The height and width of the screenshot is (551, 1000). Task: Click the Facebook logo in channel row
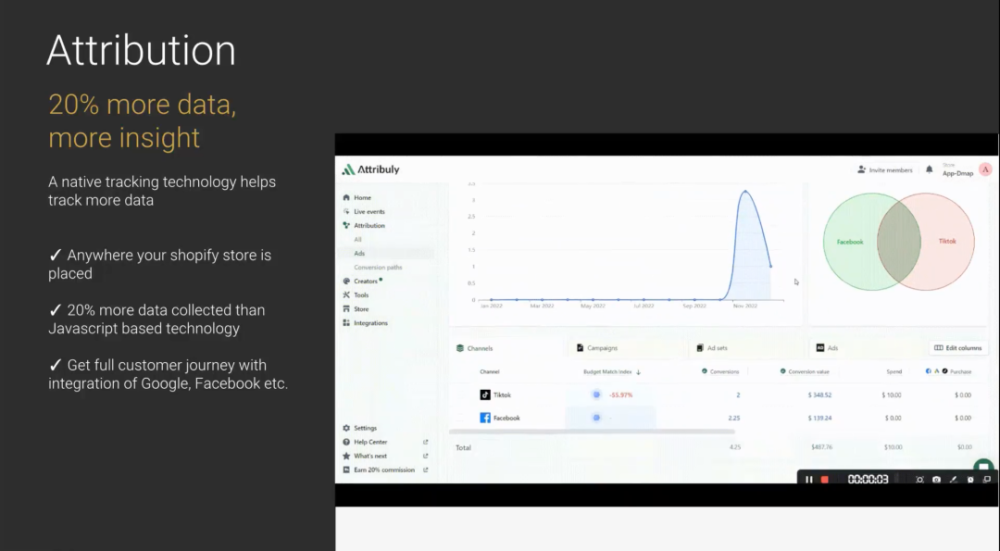(485, 418)
